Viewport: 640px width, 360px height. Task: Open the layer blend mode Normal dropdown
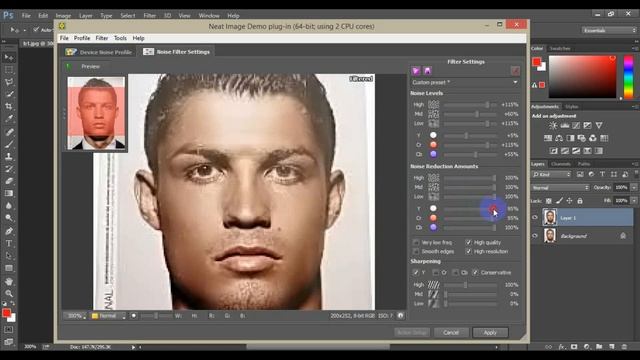pyautogui.click(x=560, y=188)
